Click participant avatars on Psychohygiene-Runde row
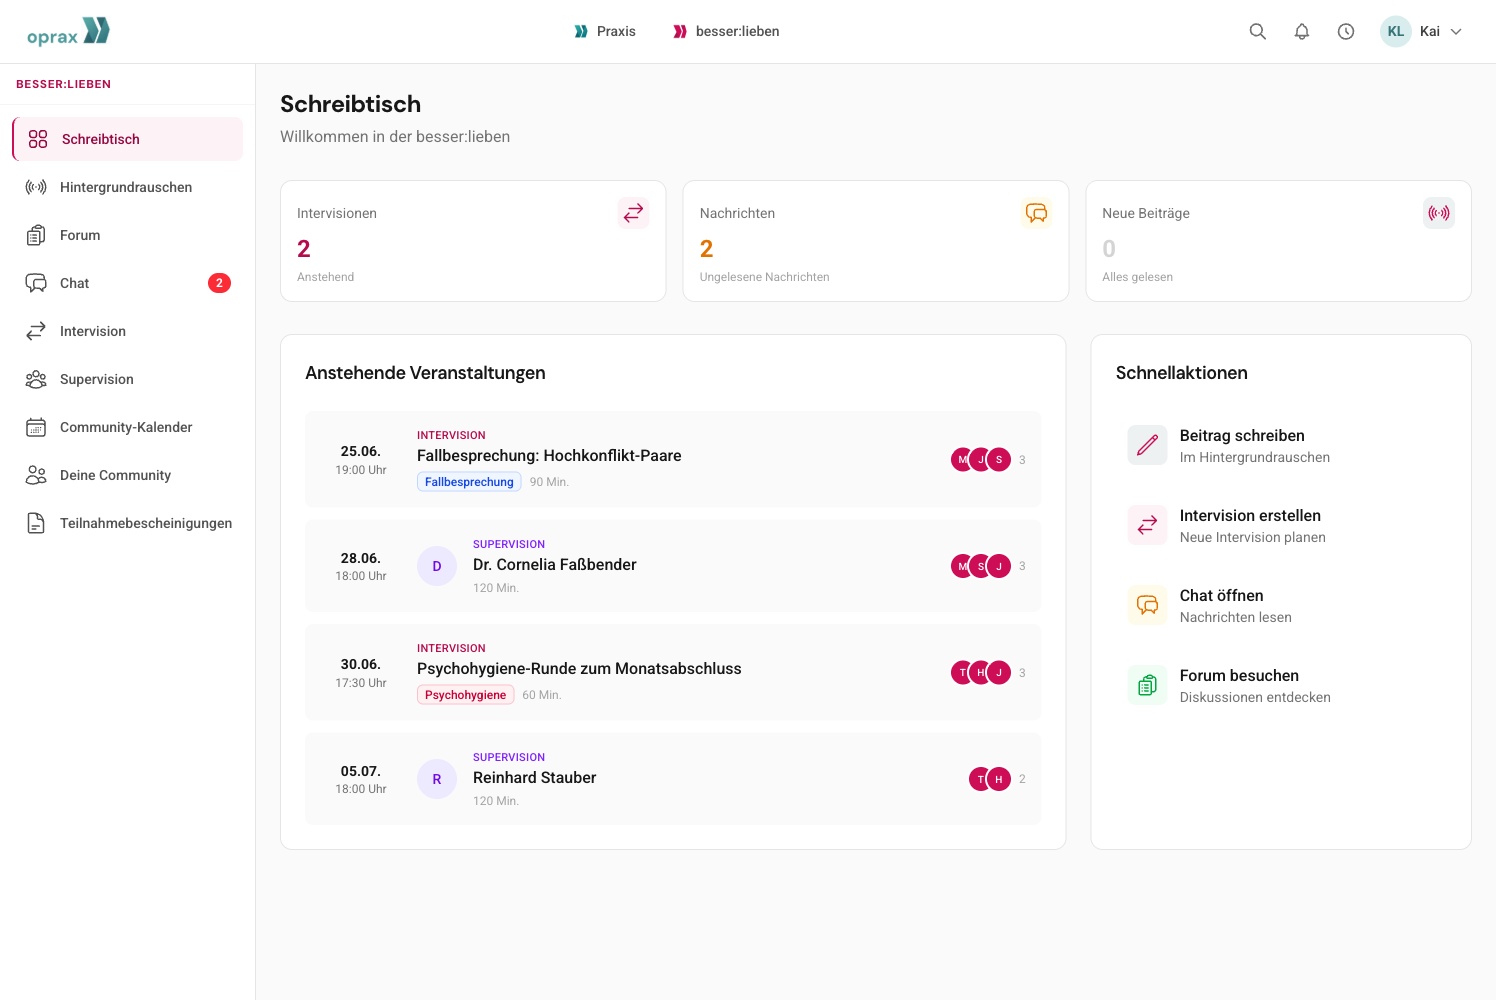1496x1000 pixels. pos(981,673)
